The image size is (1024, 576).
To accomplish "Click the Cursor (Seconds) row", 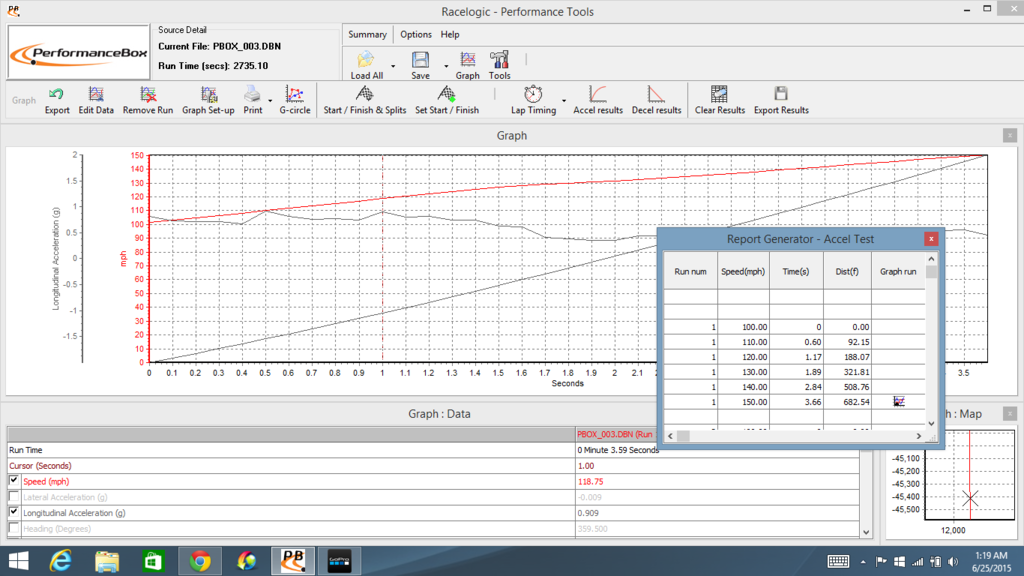I will point(434,466).
